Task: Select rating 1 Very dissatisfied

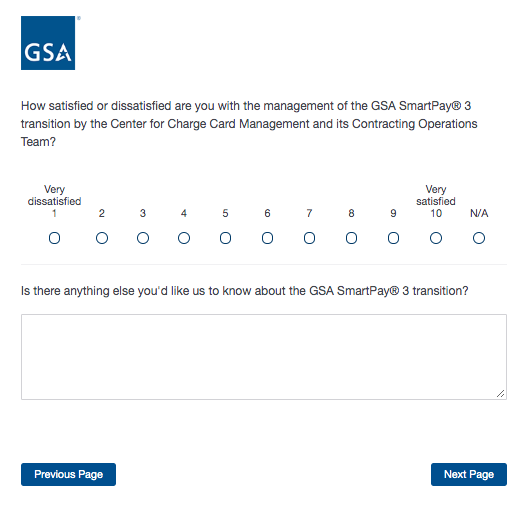Action: (x=54, y=238)
